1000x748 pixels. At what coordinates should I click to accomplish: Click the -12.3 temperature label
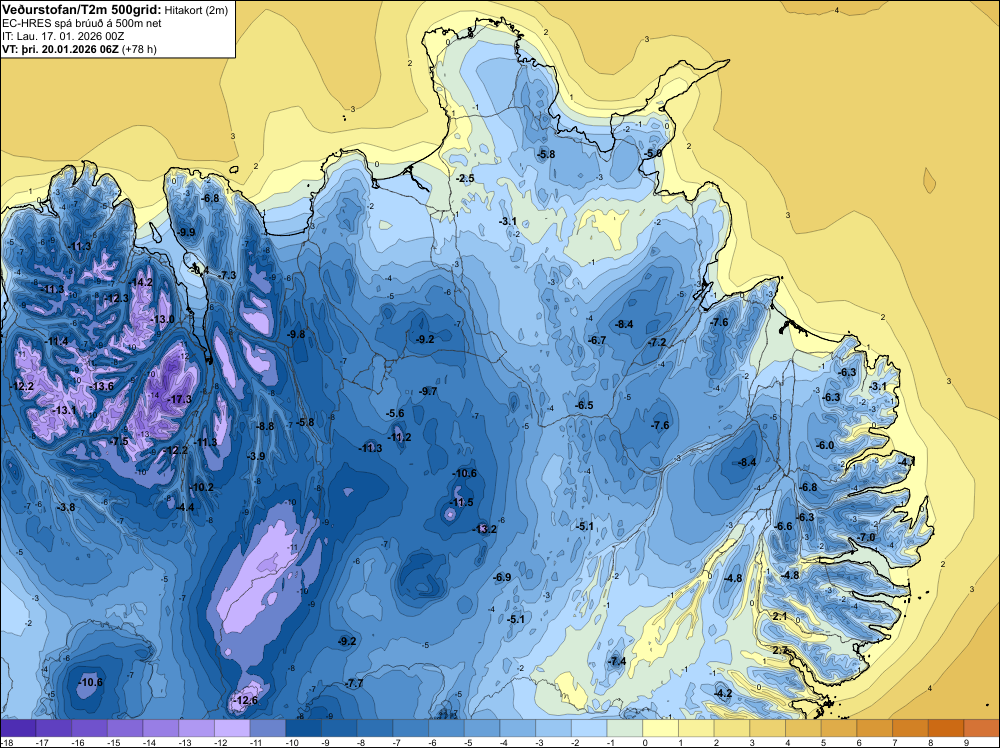(116, 298)
